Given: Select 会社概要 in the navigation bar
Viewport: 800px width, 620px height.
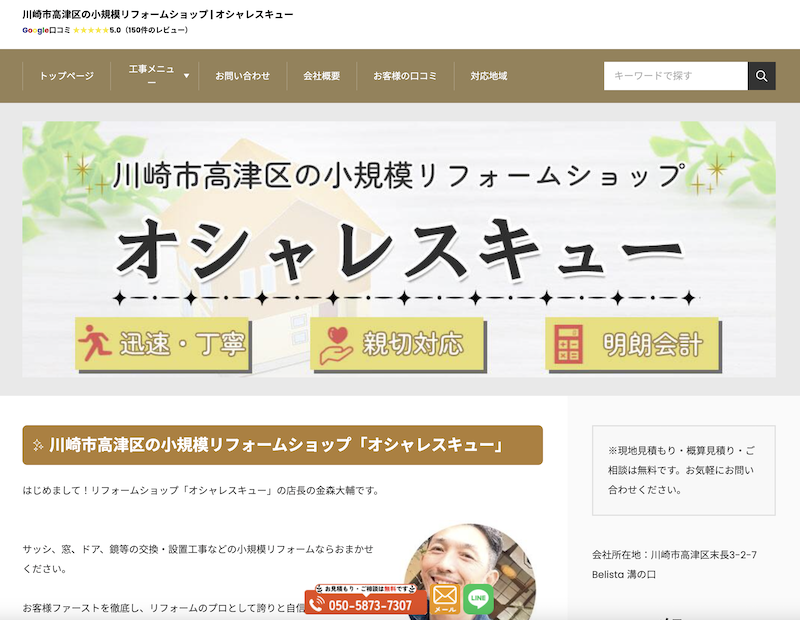Looking at the screenshot, I should [321, 76].
